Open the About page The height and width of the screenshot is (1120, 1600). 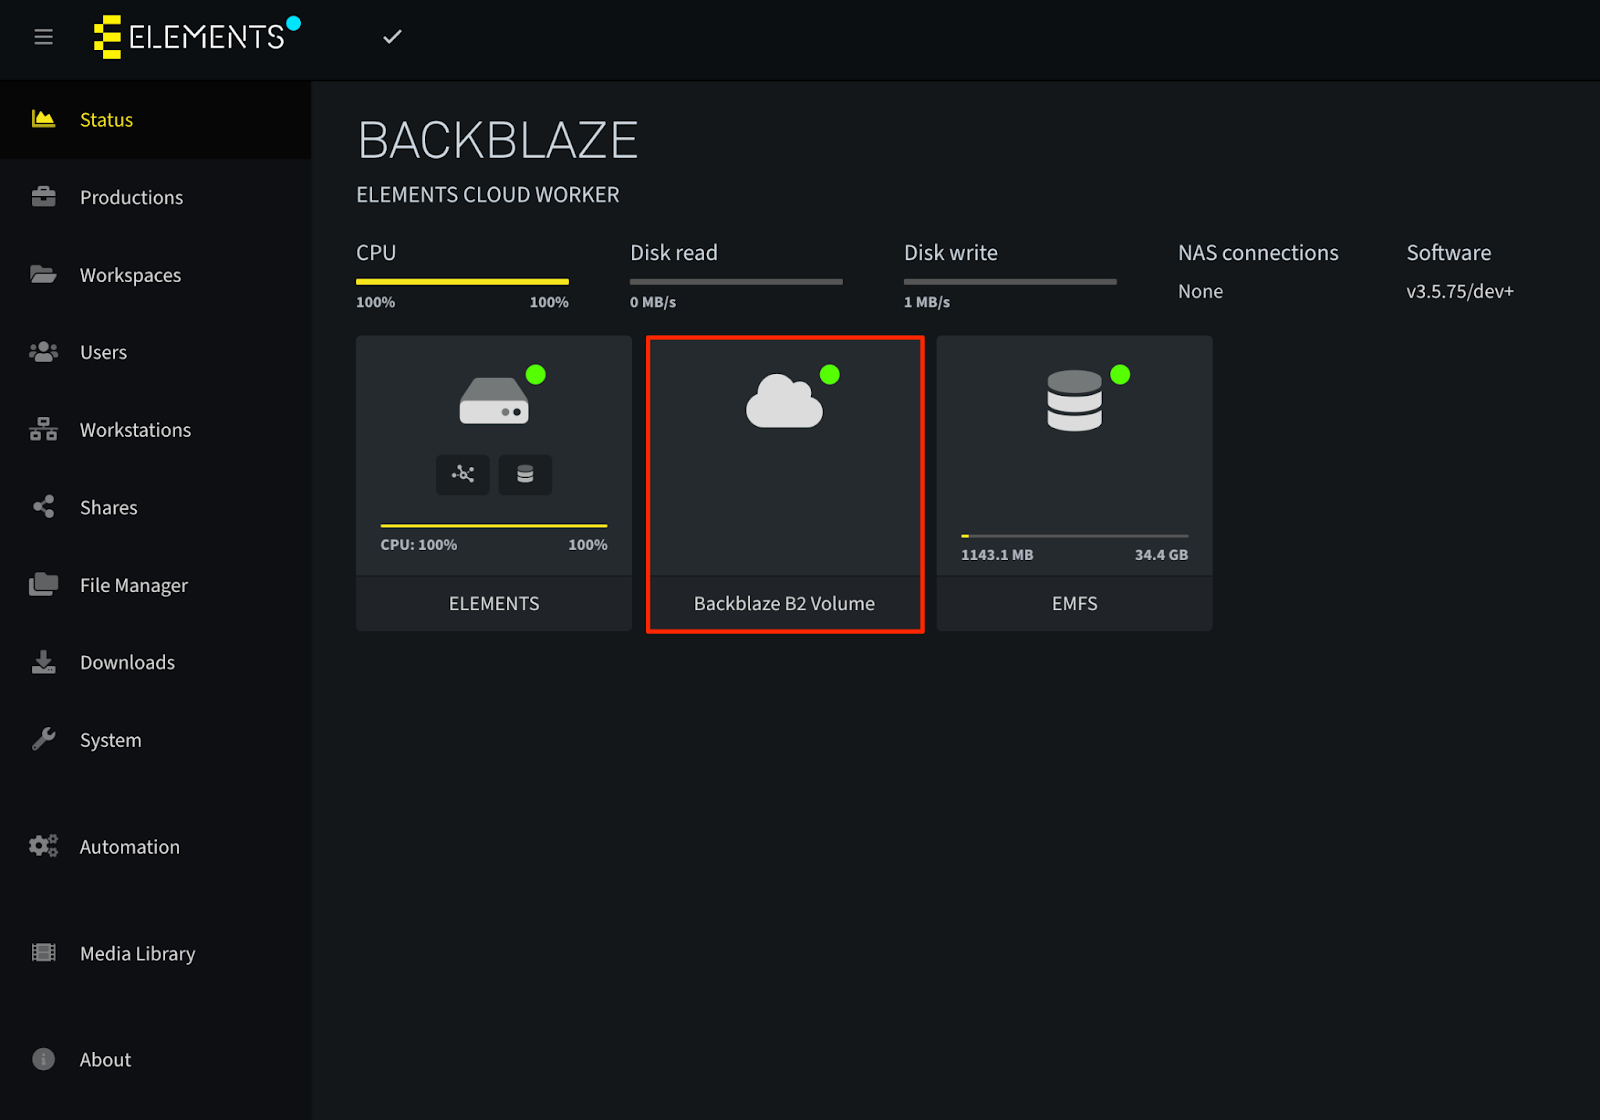155,1059
